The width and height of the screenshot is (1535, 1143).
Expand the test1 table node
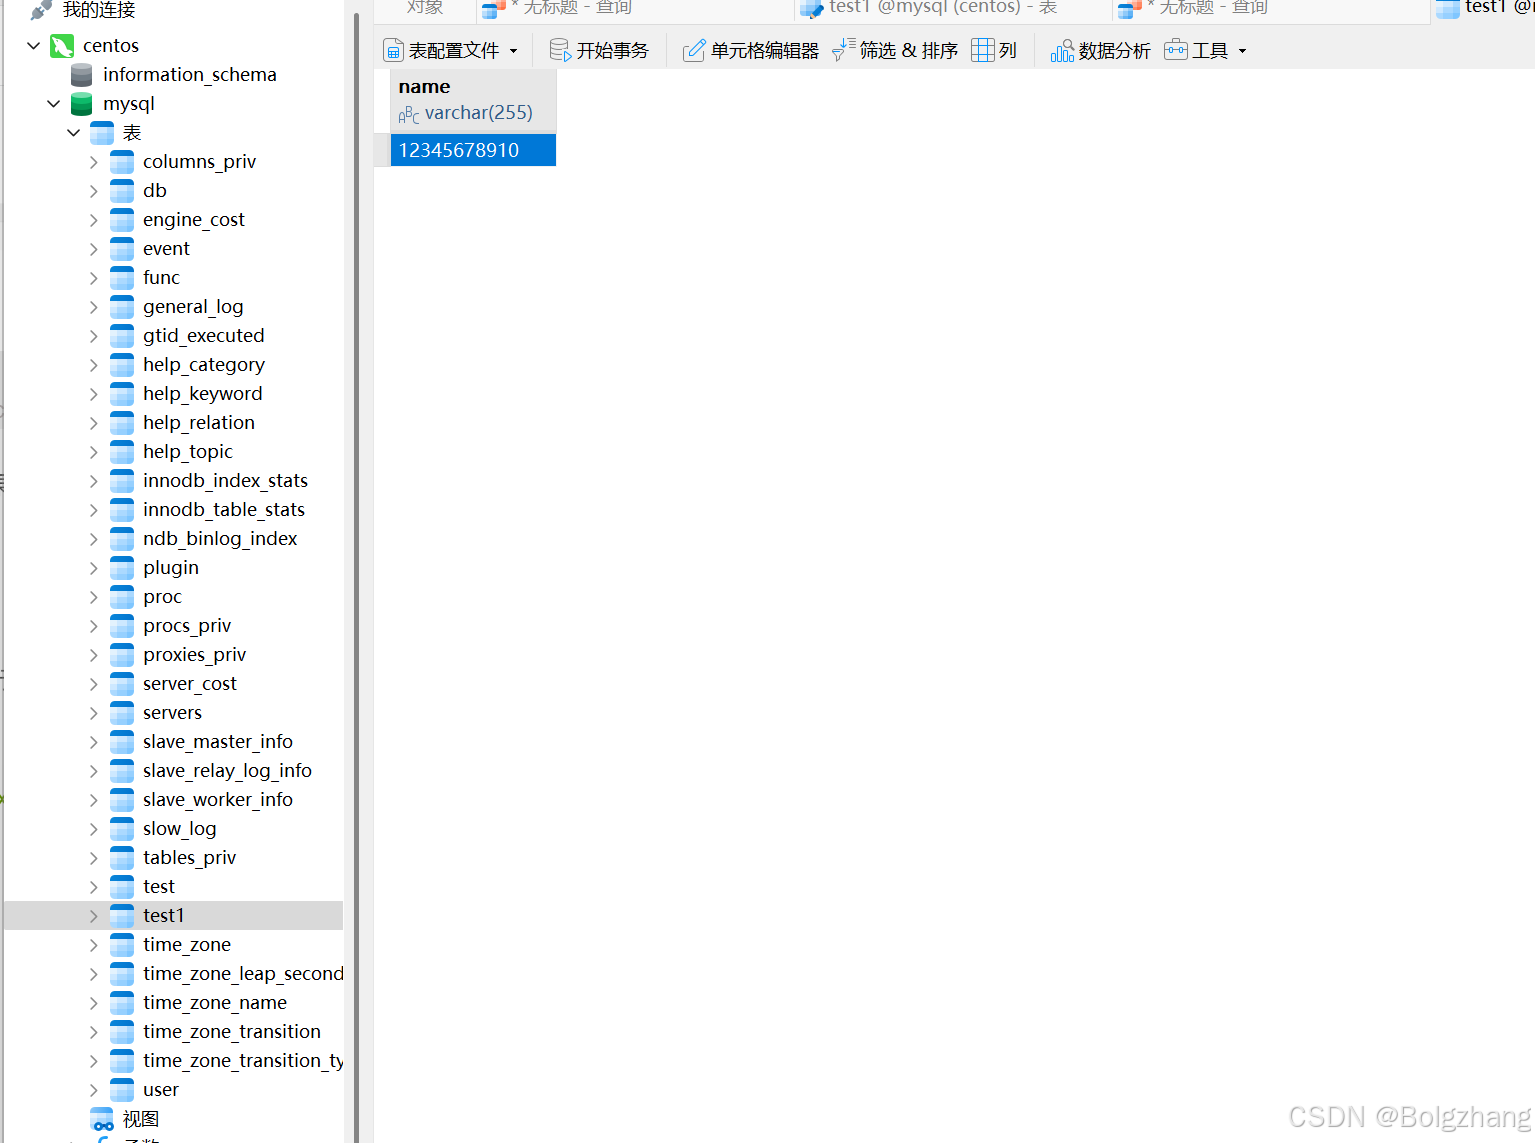point(93,916)
